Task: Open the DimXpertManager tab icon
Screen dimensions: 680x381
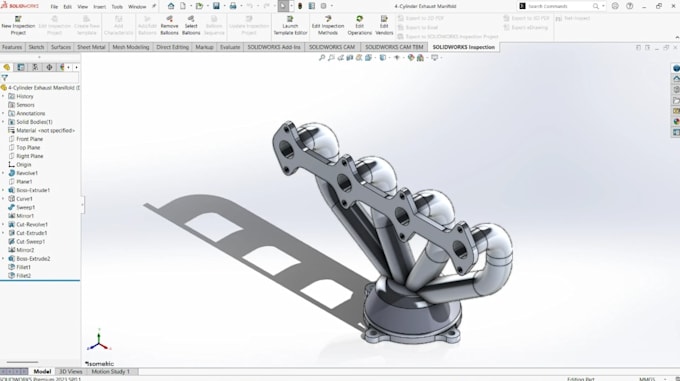Action: tap(49, 67)
